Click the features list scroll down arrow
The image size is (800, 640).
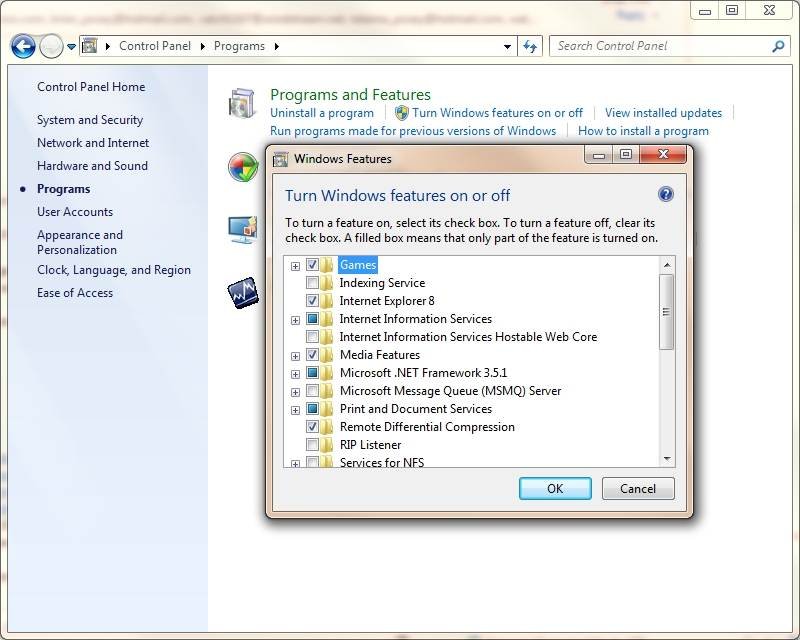pos(667,459)
